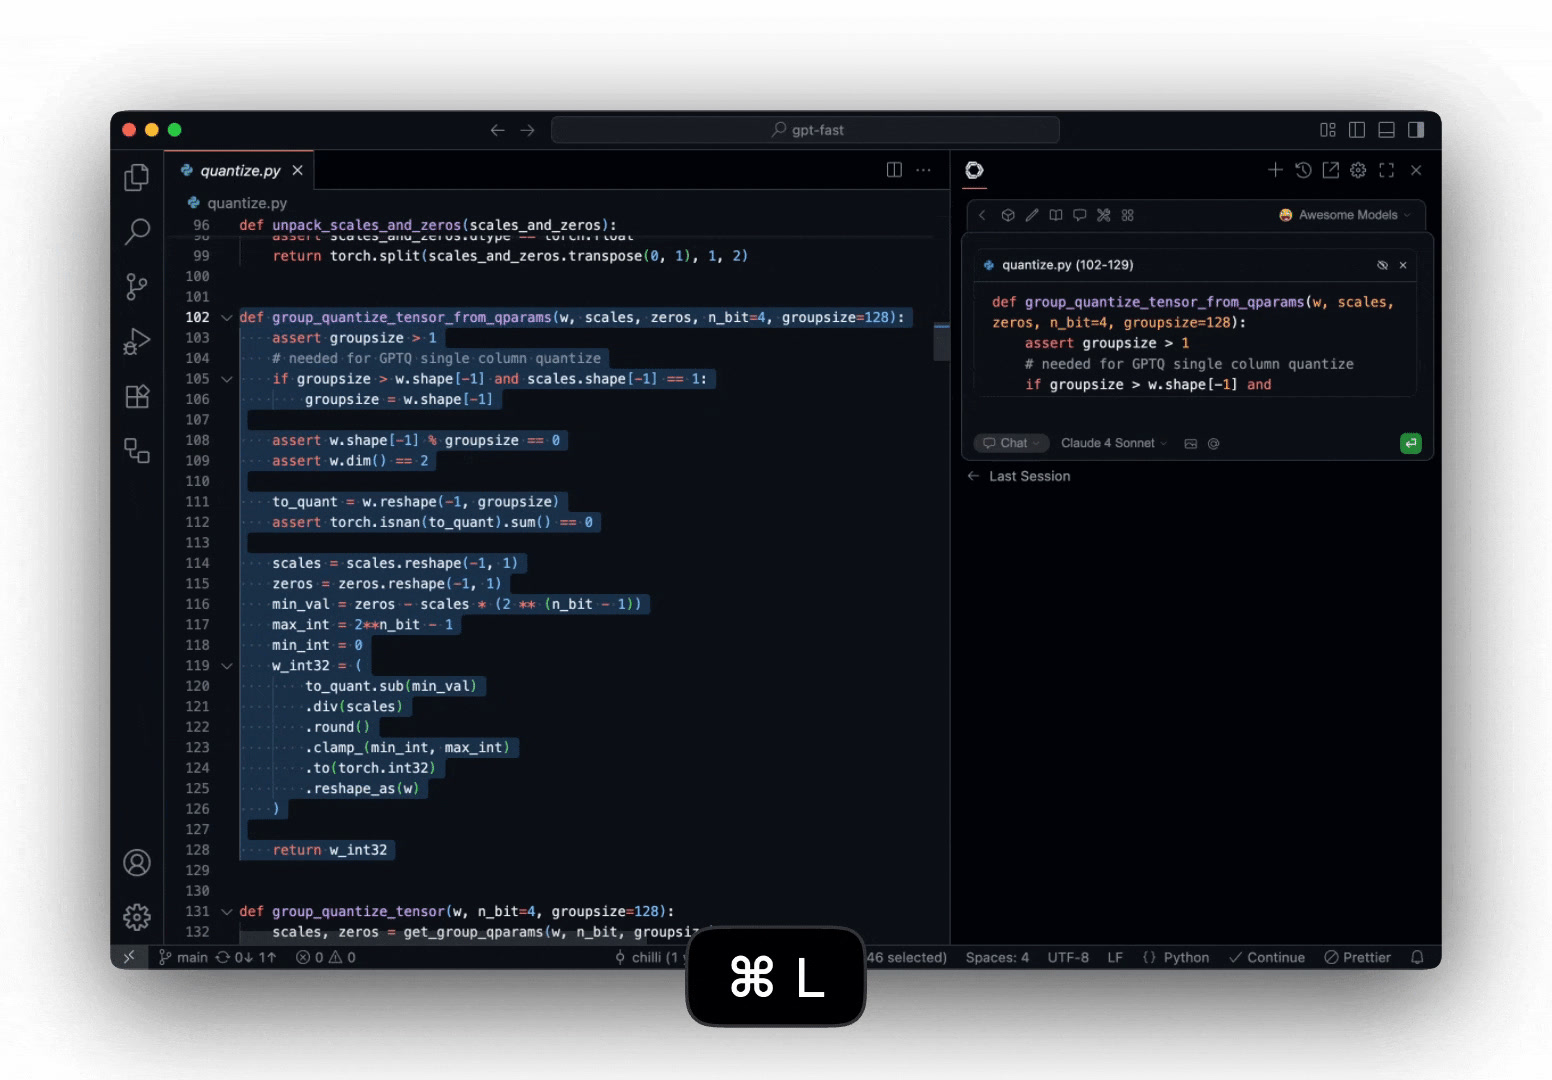
Task: Click the cube models icon in Continue toolbar
Action: click(1008, 215)
